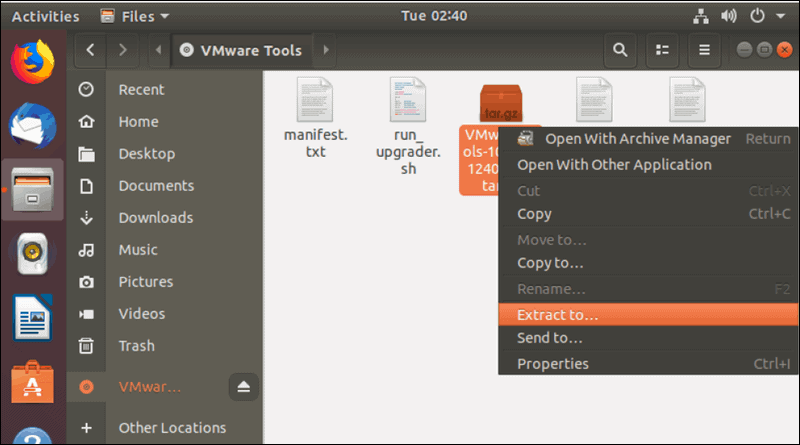
Task: Launch Firefox from the dock
Action: (x=33, y=62)
